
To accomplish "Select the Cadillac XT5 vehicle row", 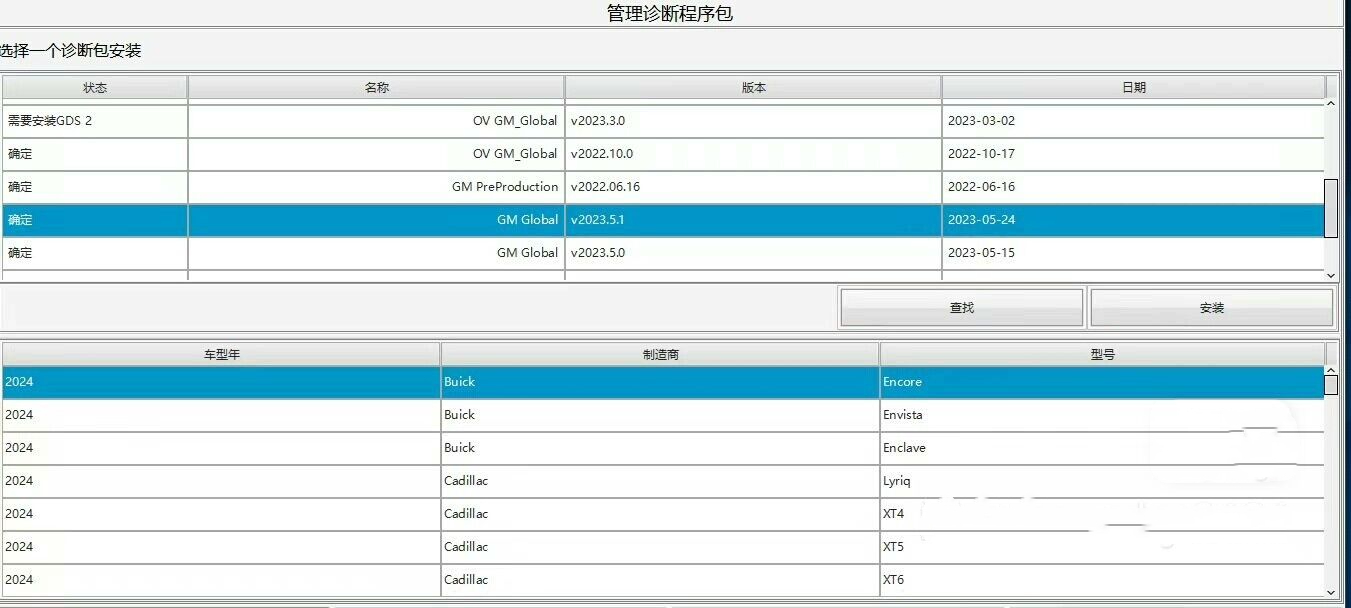I will point(663,547).
